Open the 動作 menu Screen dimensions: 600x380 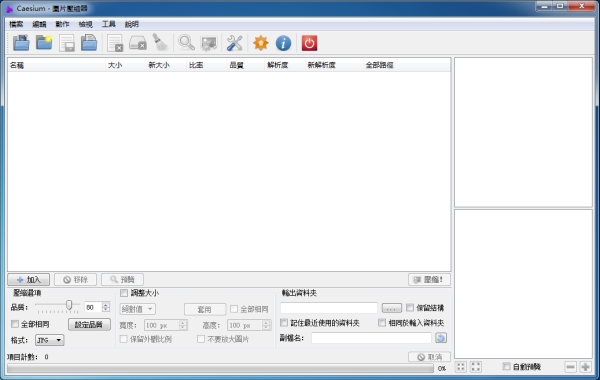[62, 24]
